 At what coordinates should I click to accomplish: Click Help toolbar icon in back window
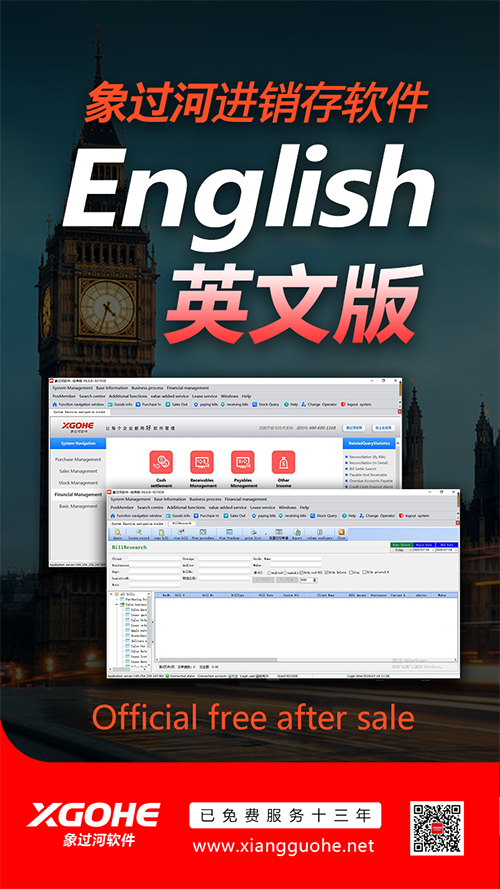pyautogui.click(x=286, y=404)
